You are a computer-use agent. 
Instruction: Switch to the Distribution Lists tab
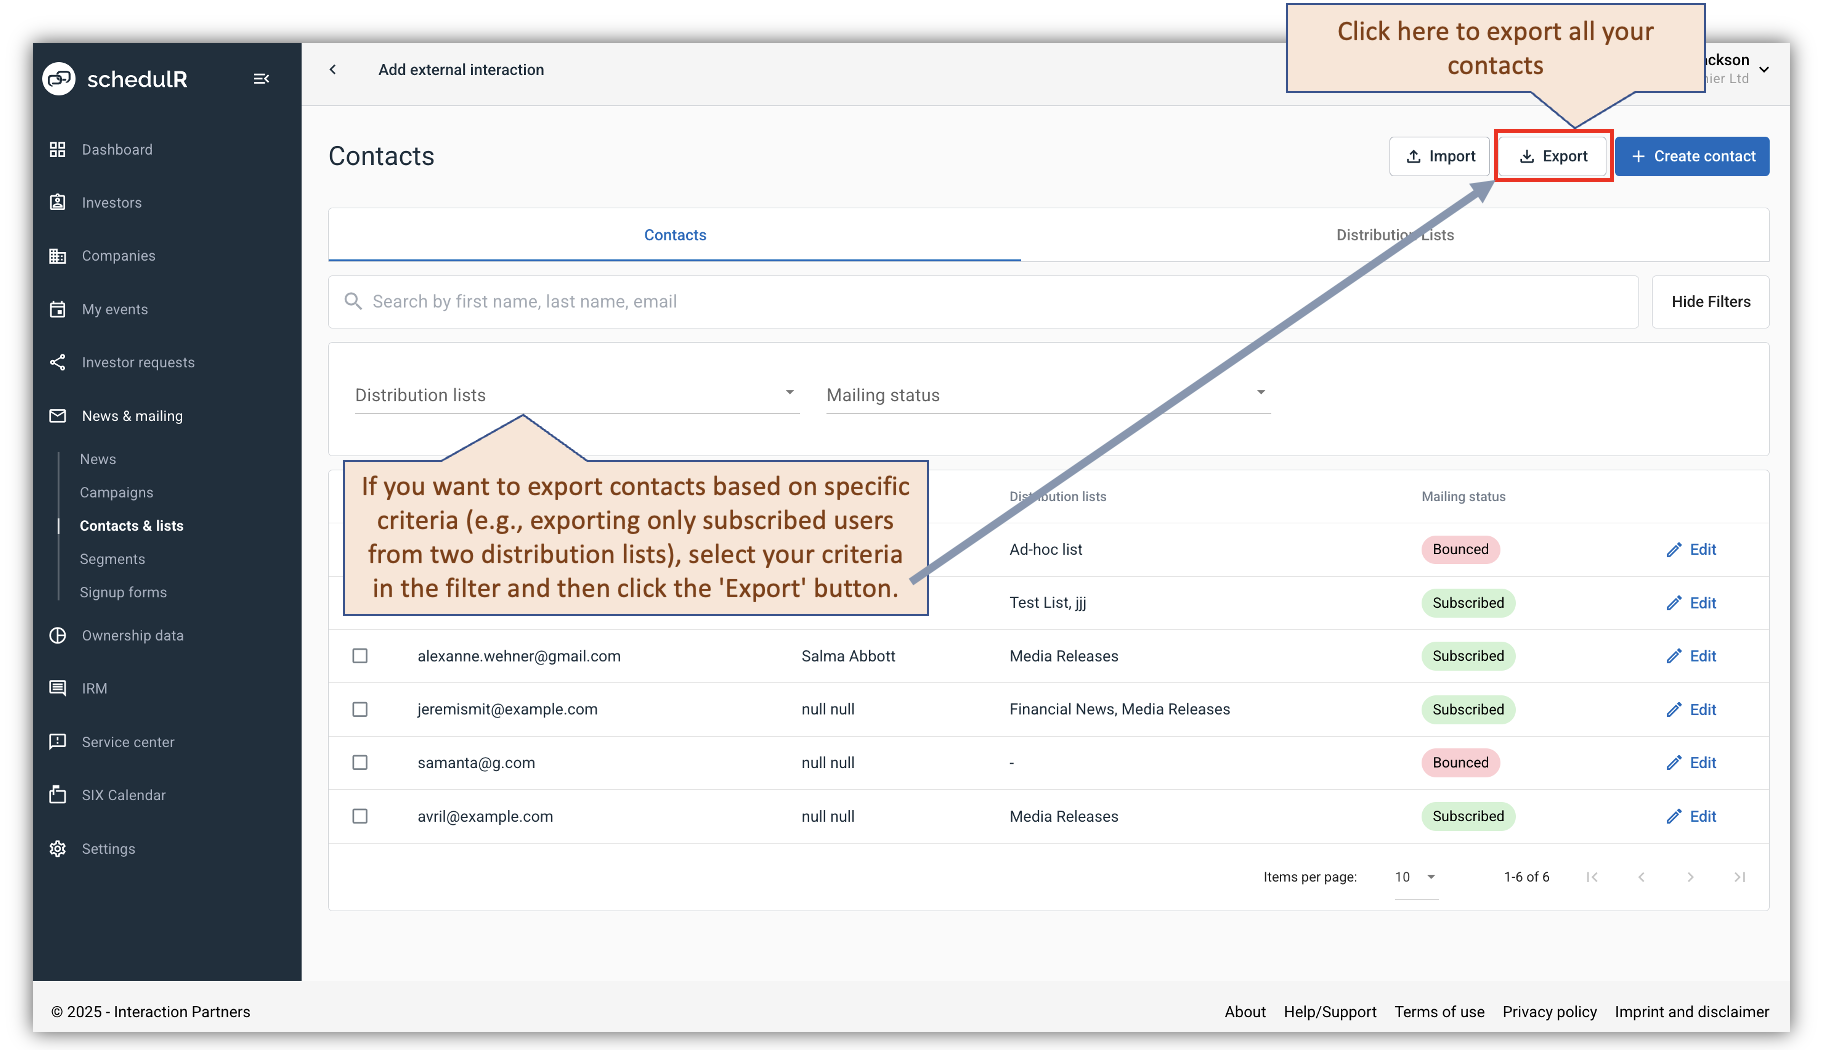1395,235
